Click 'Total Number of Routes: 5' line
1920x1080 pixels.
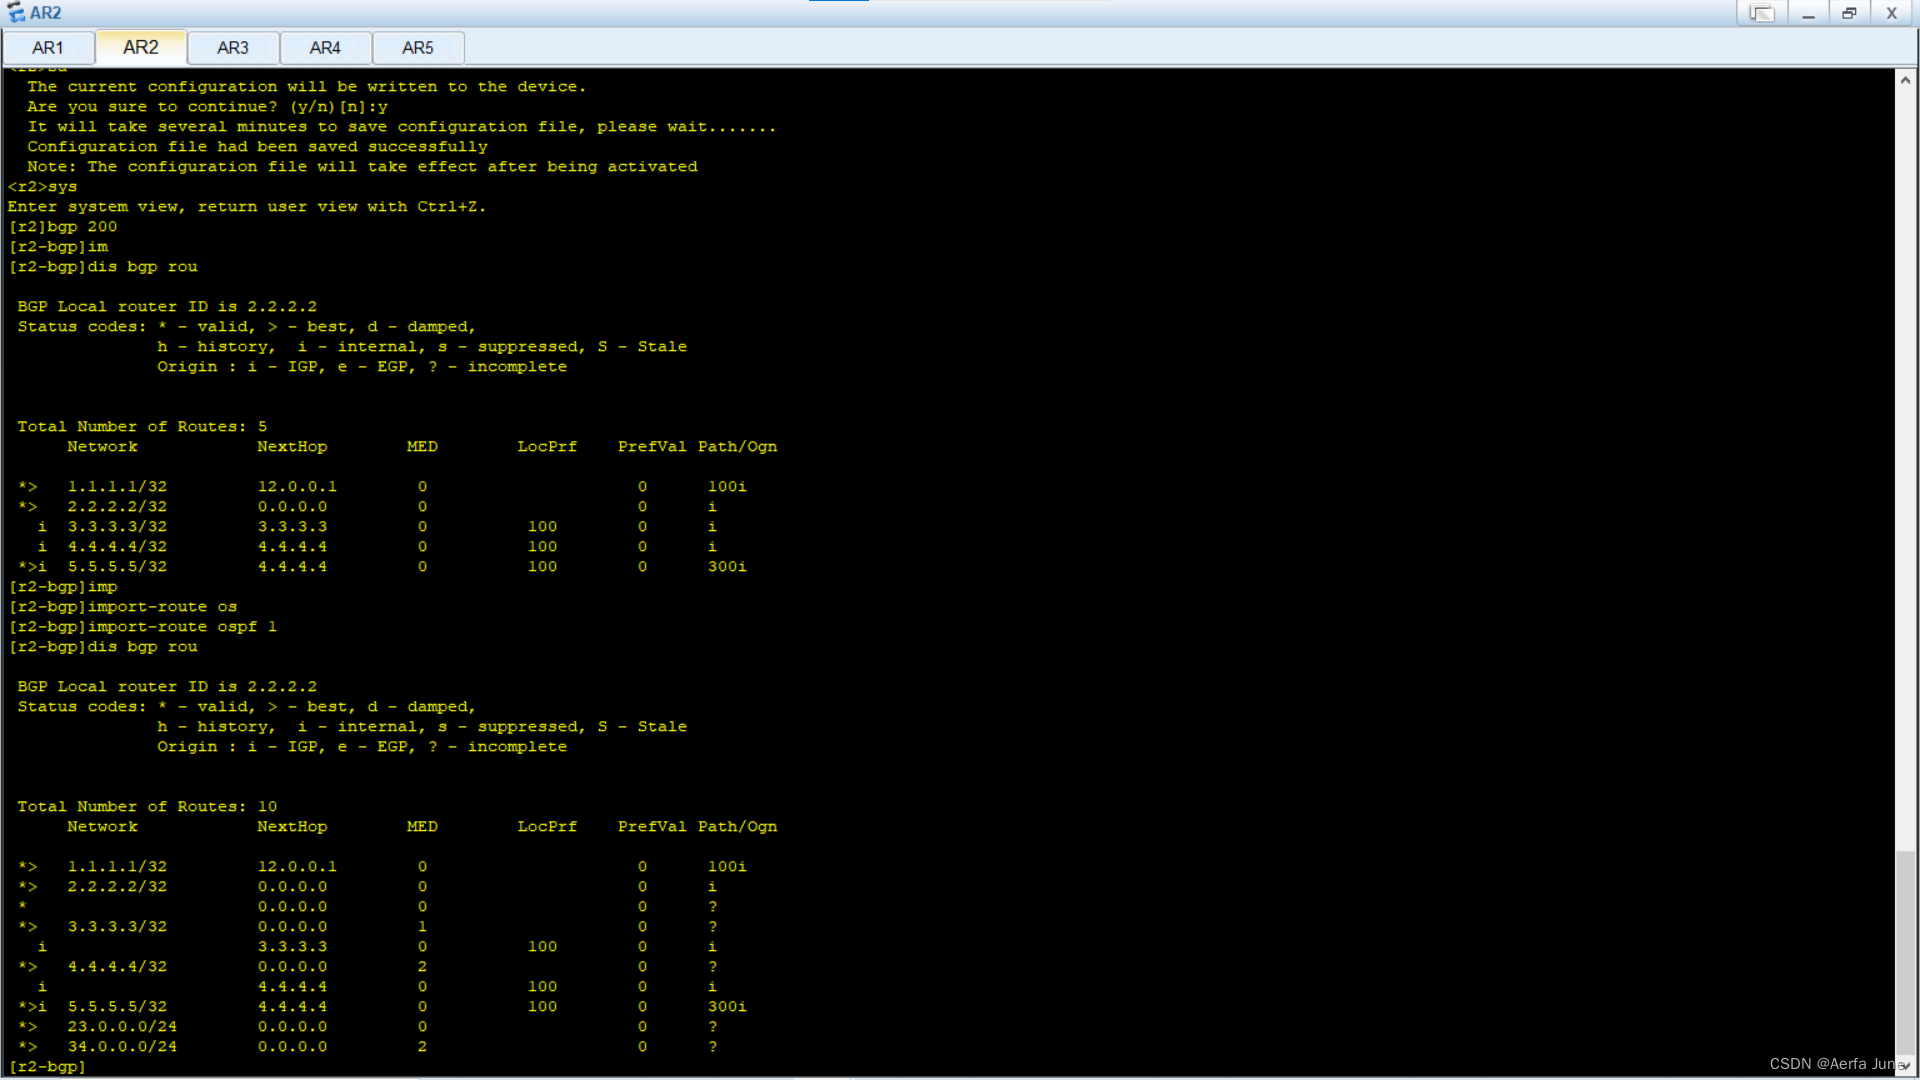click(x=142, y=427)
